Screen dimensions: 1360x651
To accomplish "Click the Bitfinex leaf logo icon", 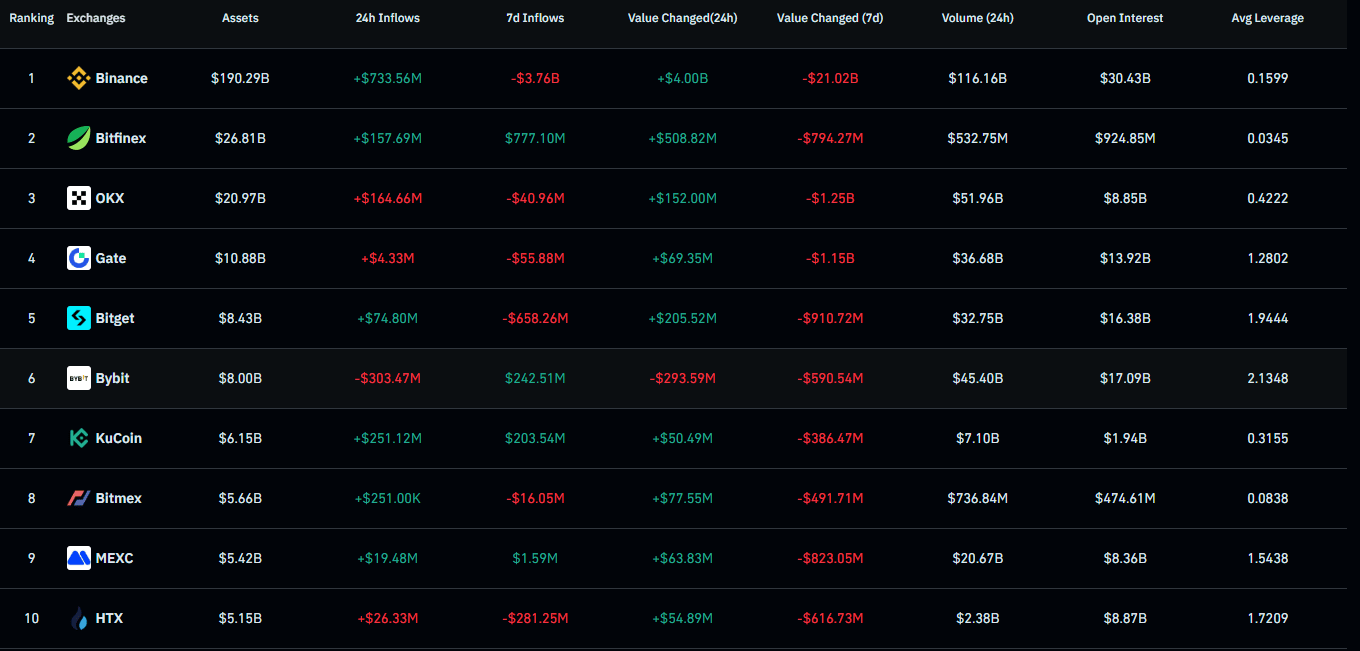I will pyautogui.click(x=79, y=138).
